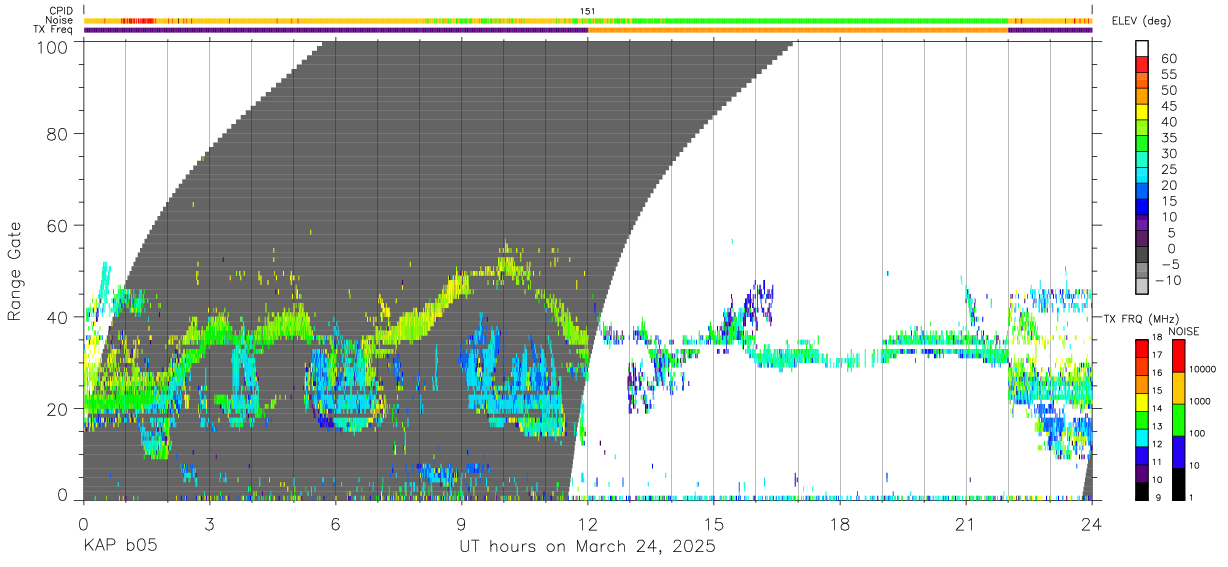Click the orange TX Freq bar segment after 12 UT

798,30
